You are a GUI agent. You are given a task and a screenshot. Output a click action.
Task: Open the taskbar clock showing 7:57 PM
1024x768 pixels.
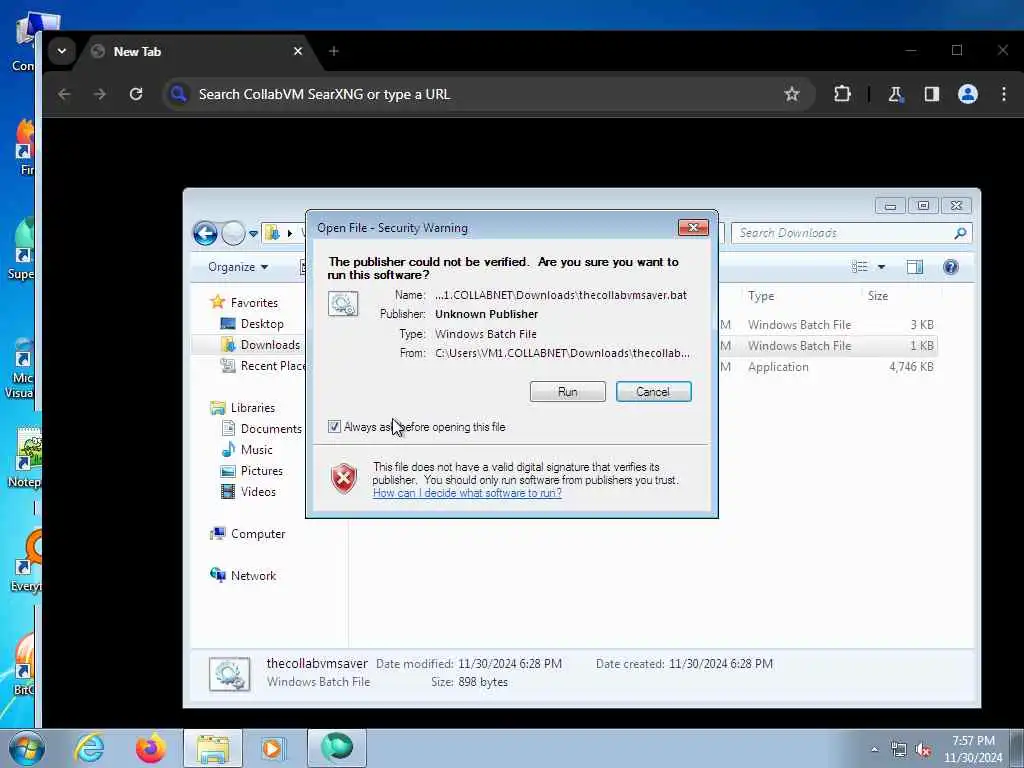pyautogui.click(x=973, y=749)
